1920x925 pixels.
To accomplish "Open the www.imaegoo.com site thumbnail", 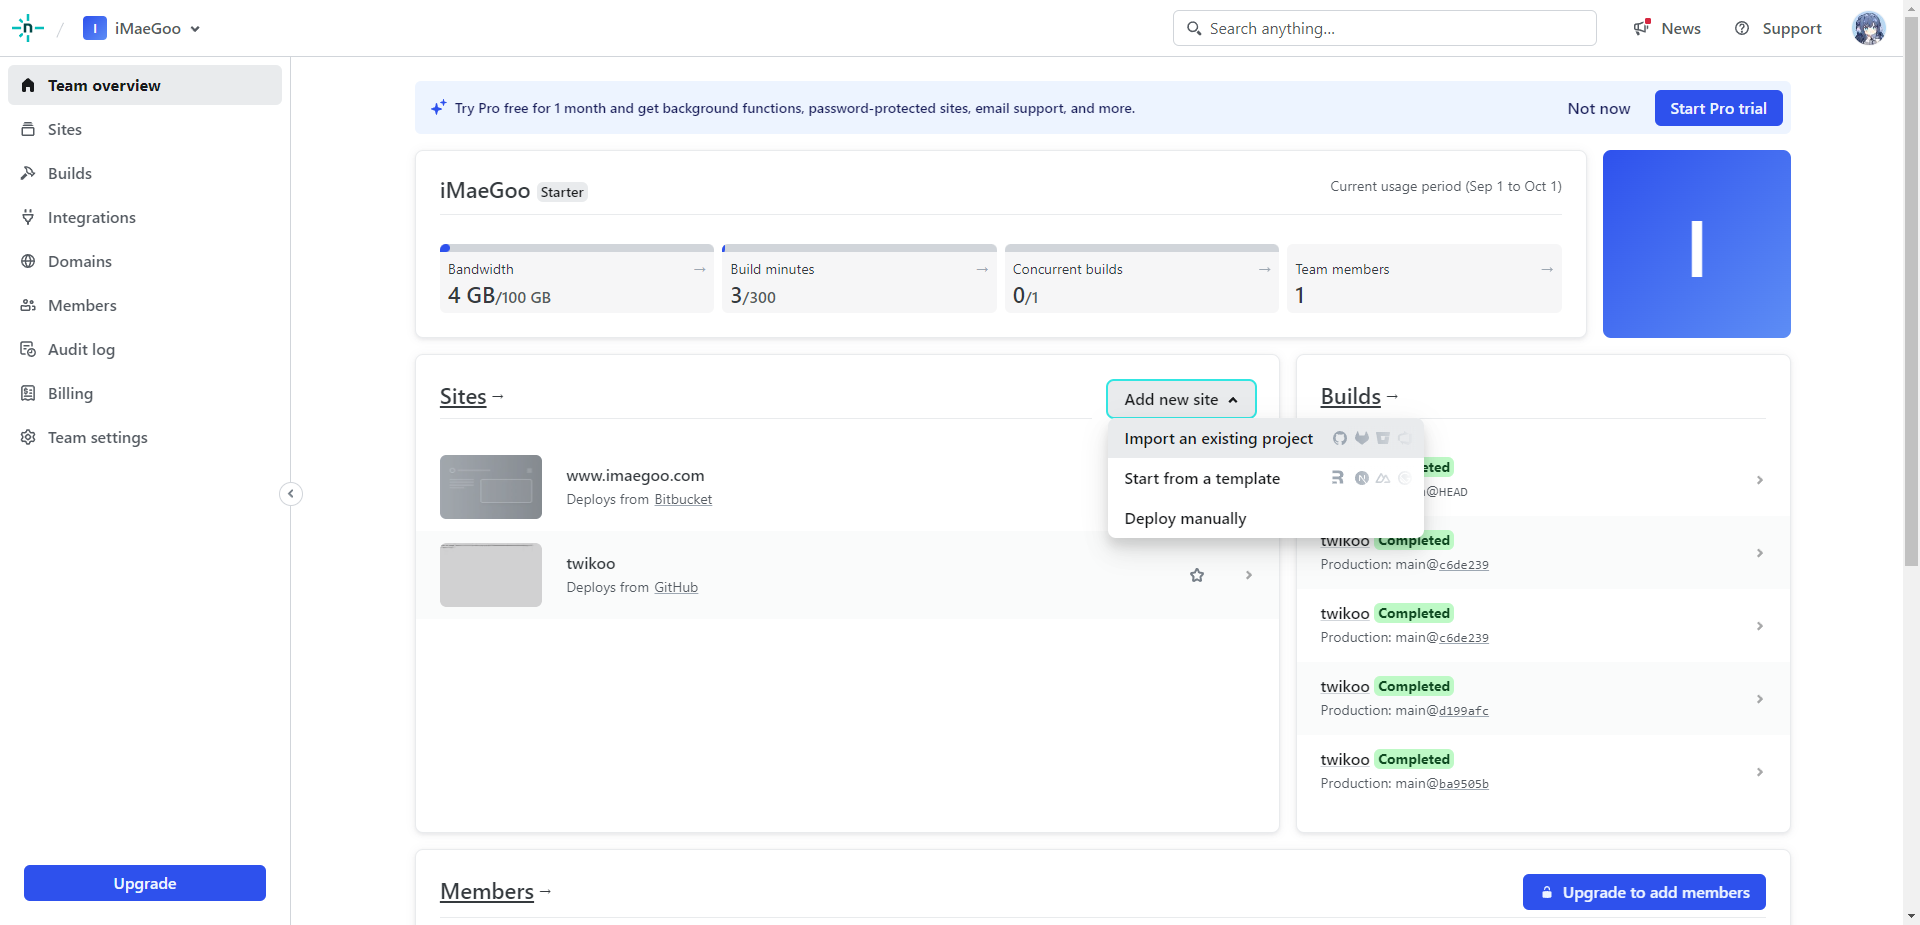I will click(x=491, y=487).
